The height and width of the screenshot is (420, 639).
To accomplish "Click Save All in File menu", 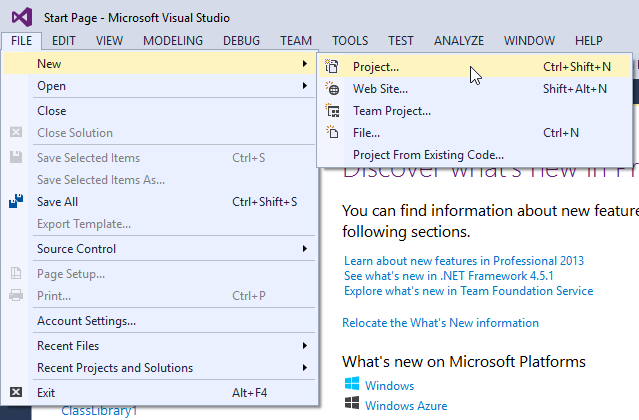I will coord(160,201).
